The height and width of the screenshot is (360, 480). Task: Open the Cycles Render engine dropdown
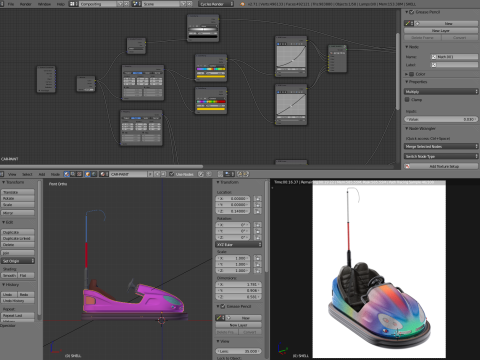point(217,4)
